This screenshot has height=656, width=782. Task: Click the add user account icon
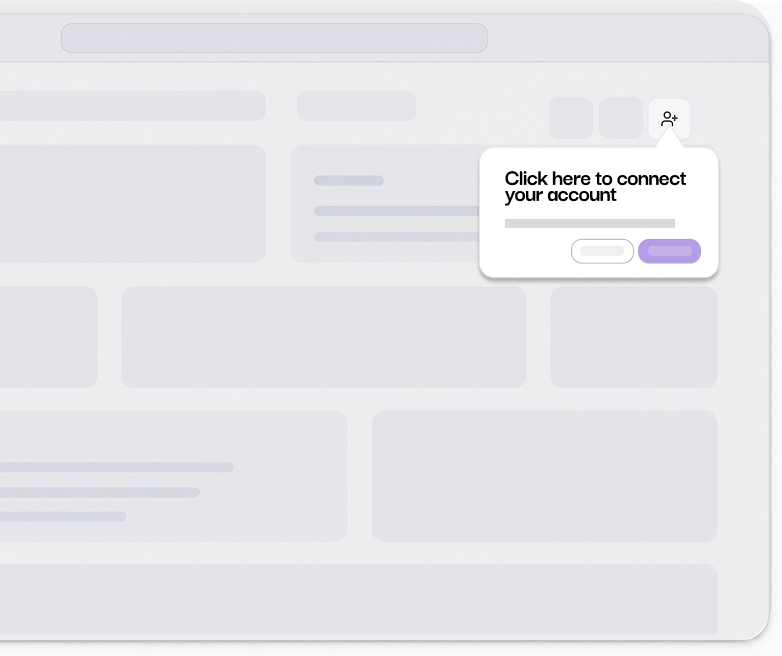point(669,119)
